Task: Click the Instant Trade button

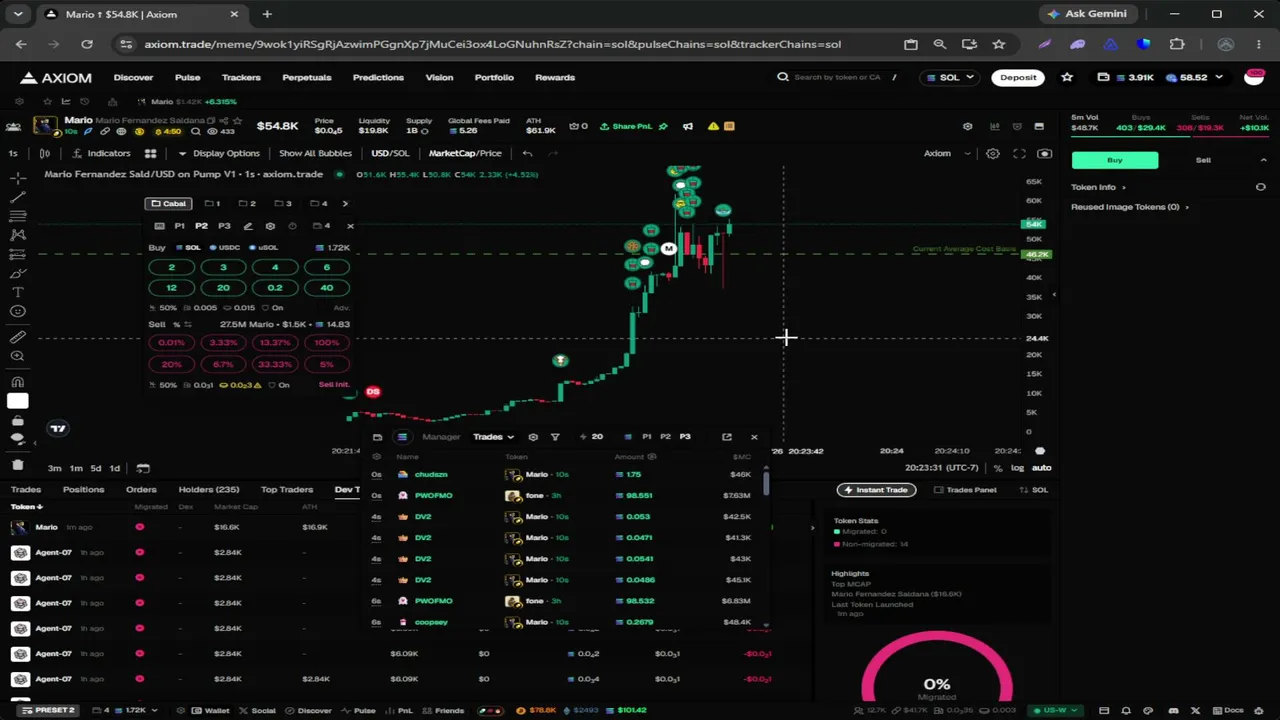Action: point(876,490)
